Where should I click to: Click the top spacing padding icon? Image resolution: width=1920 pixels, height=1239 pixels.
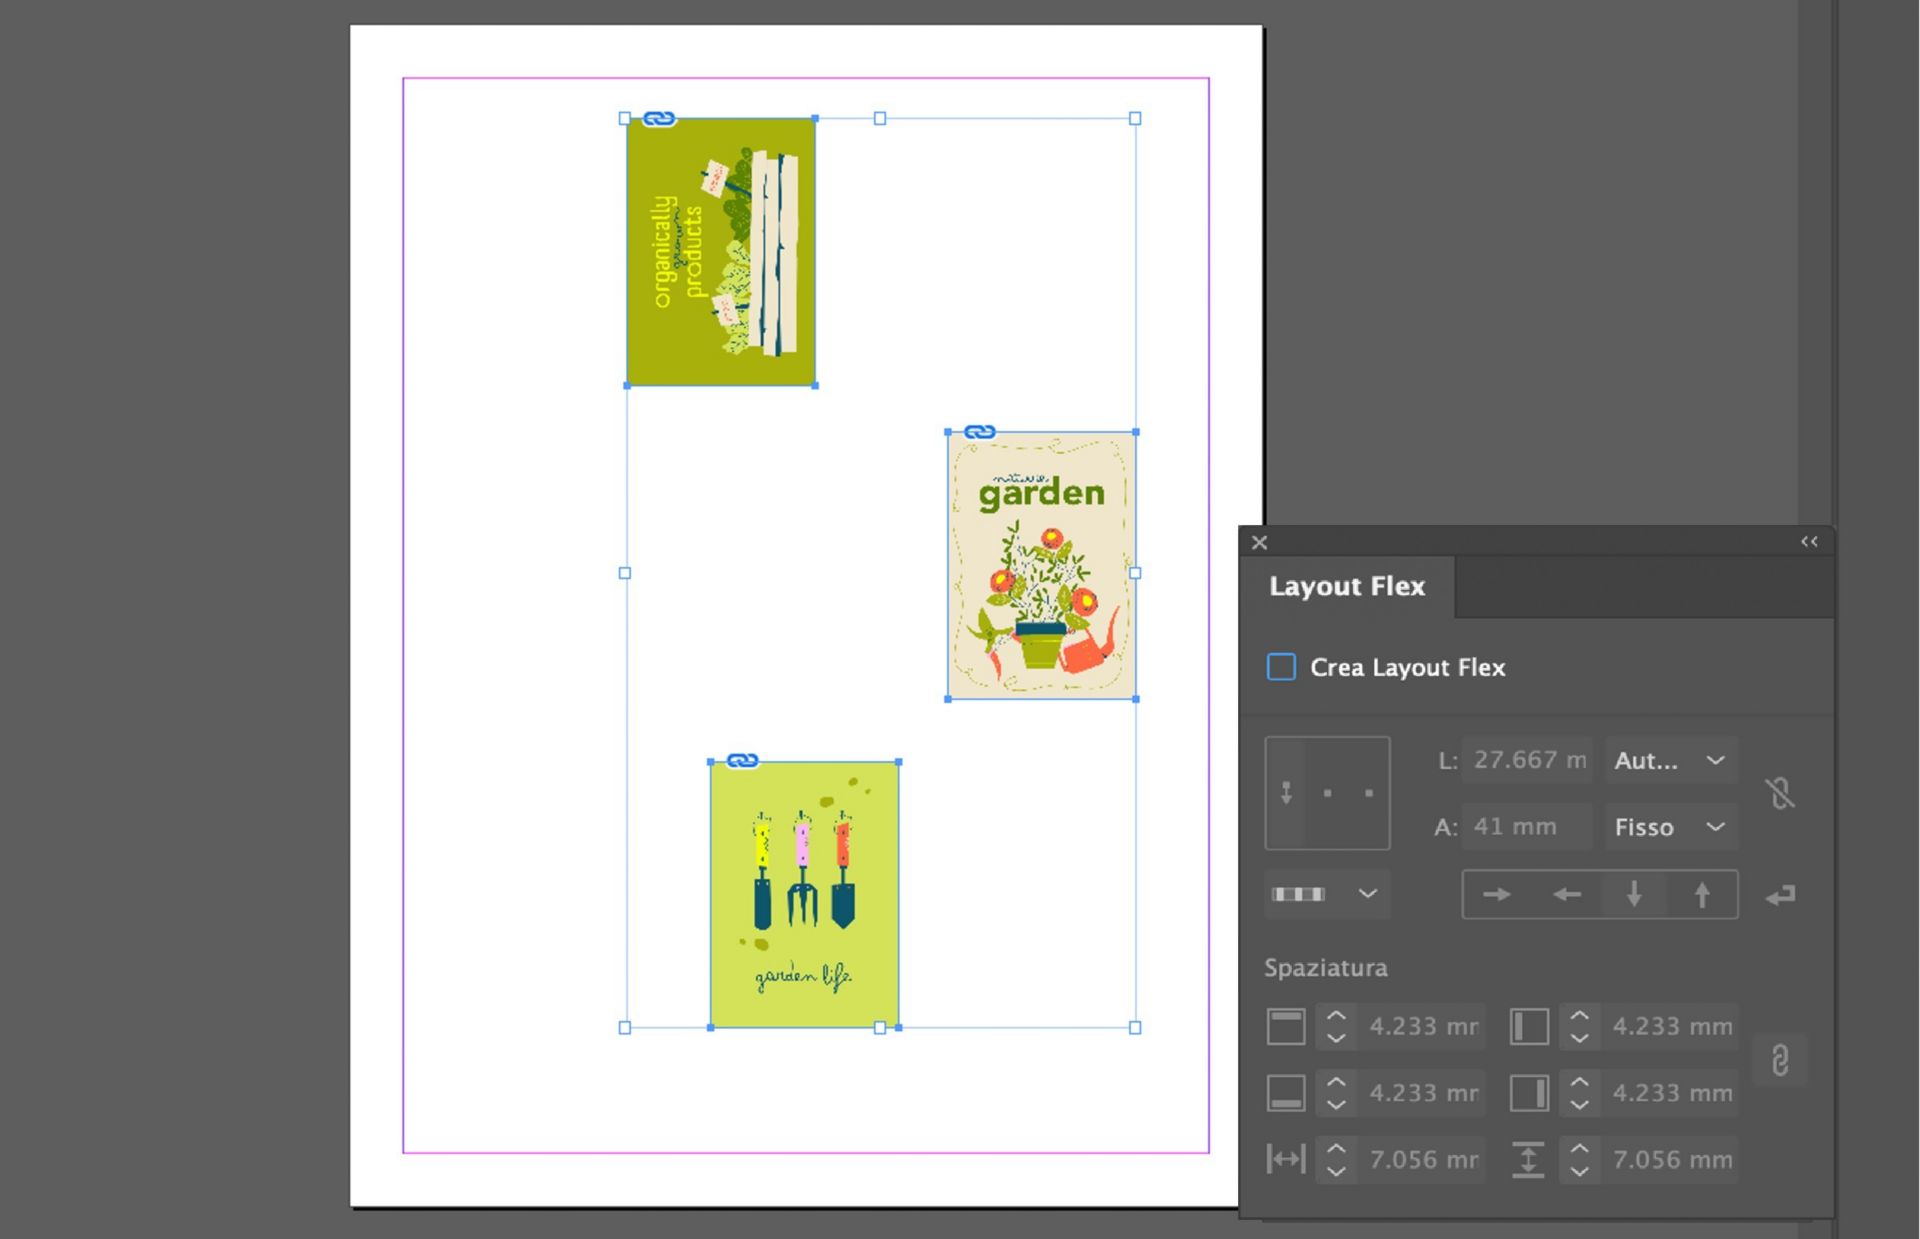(1285, 1025)
